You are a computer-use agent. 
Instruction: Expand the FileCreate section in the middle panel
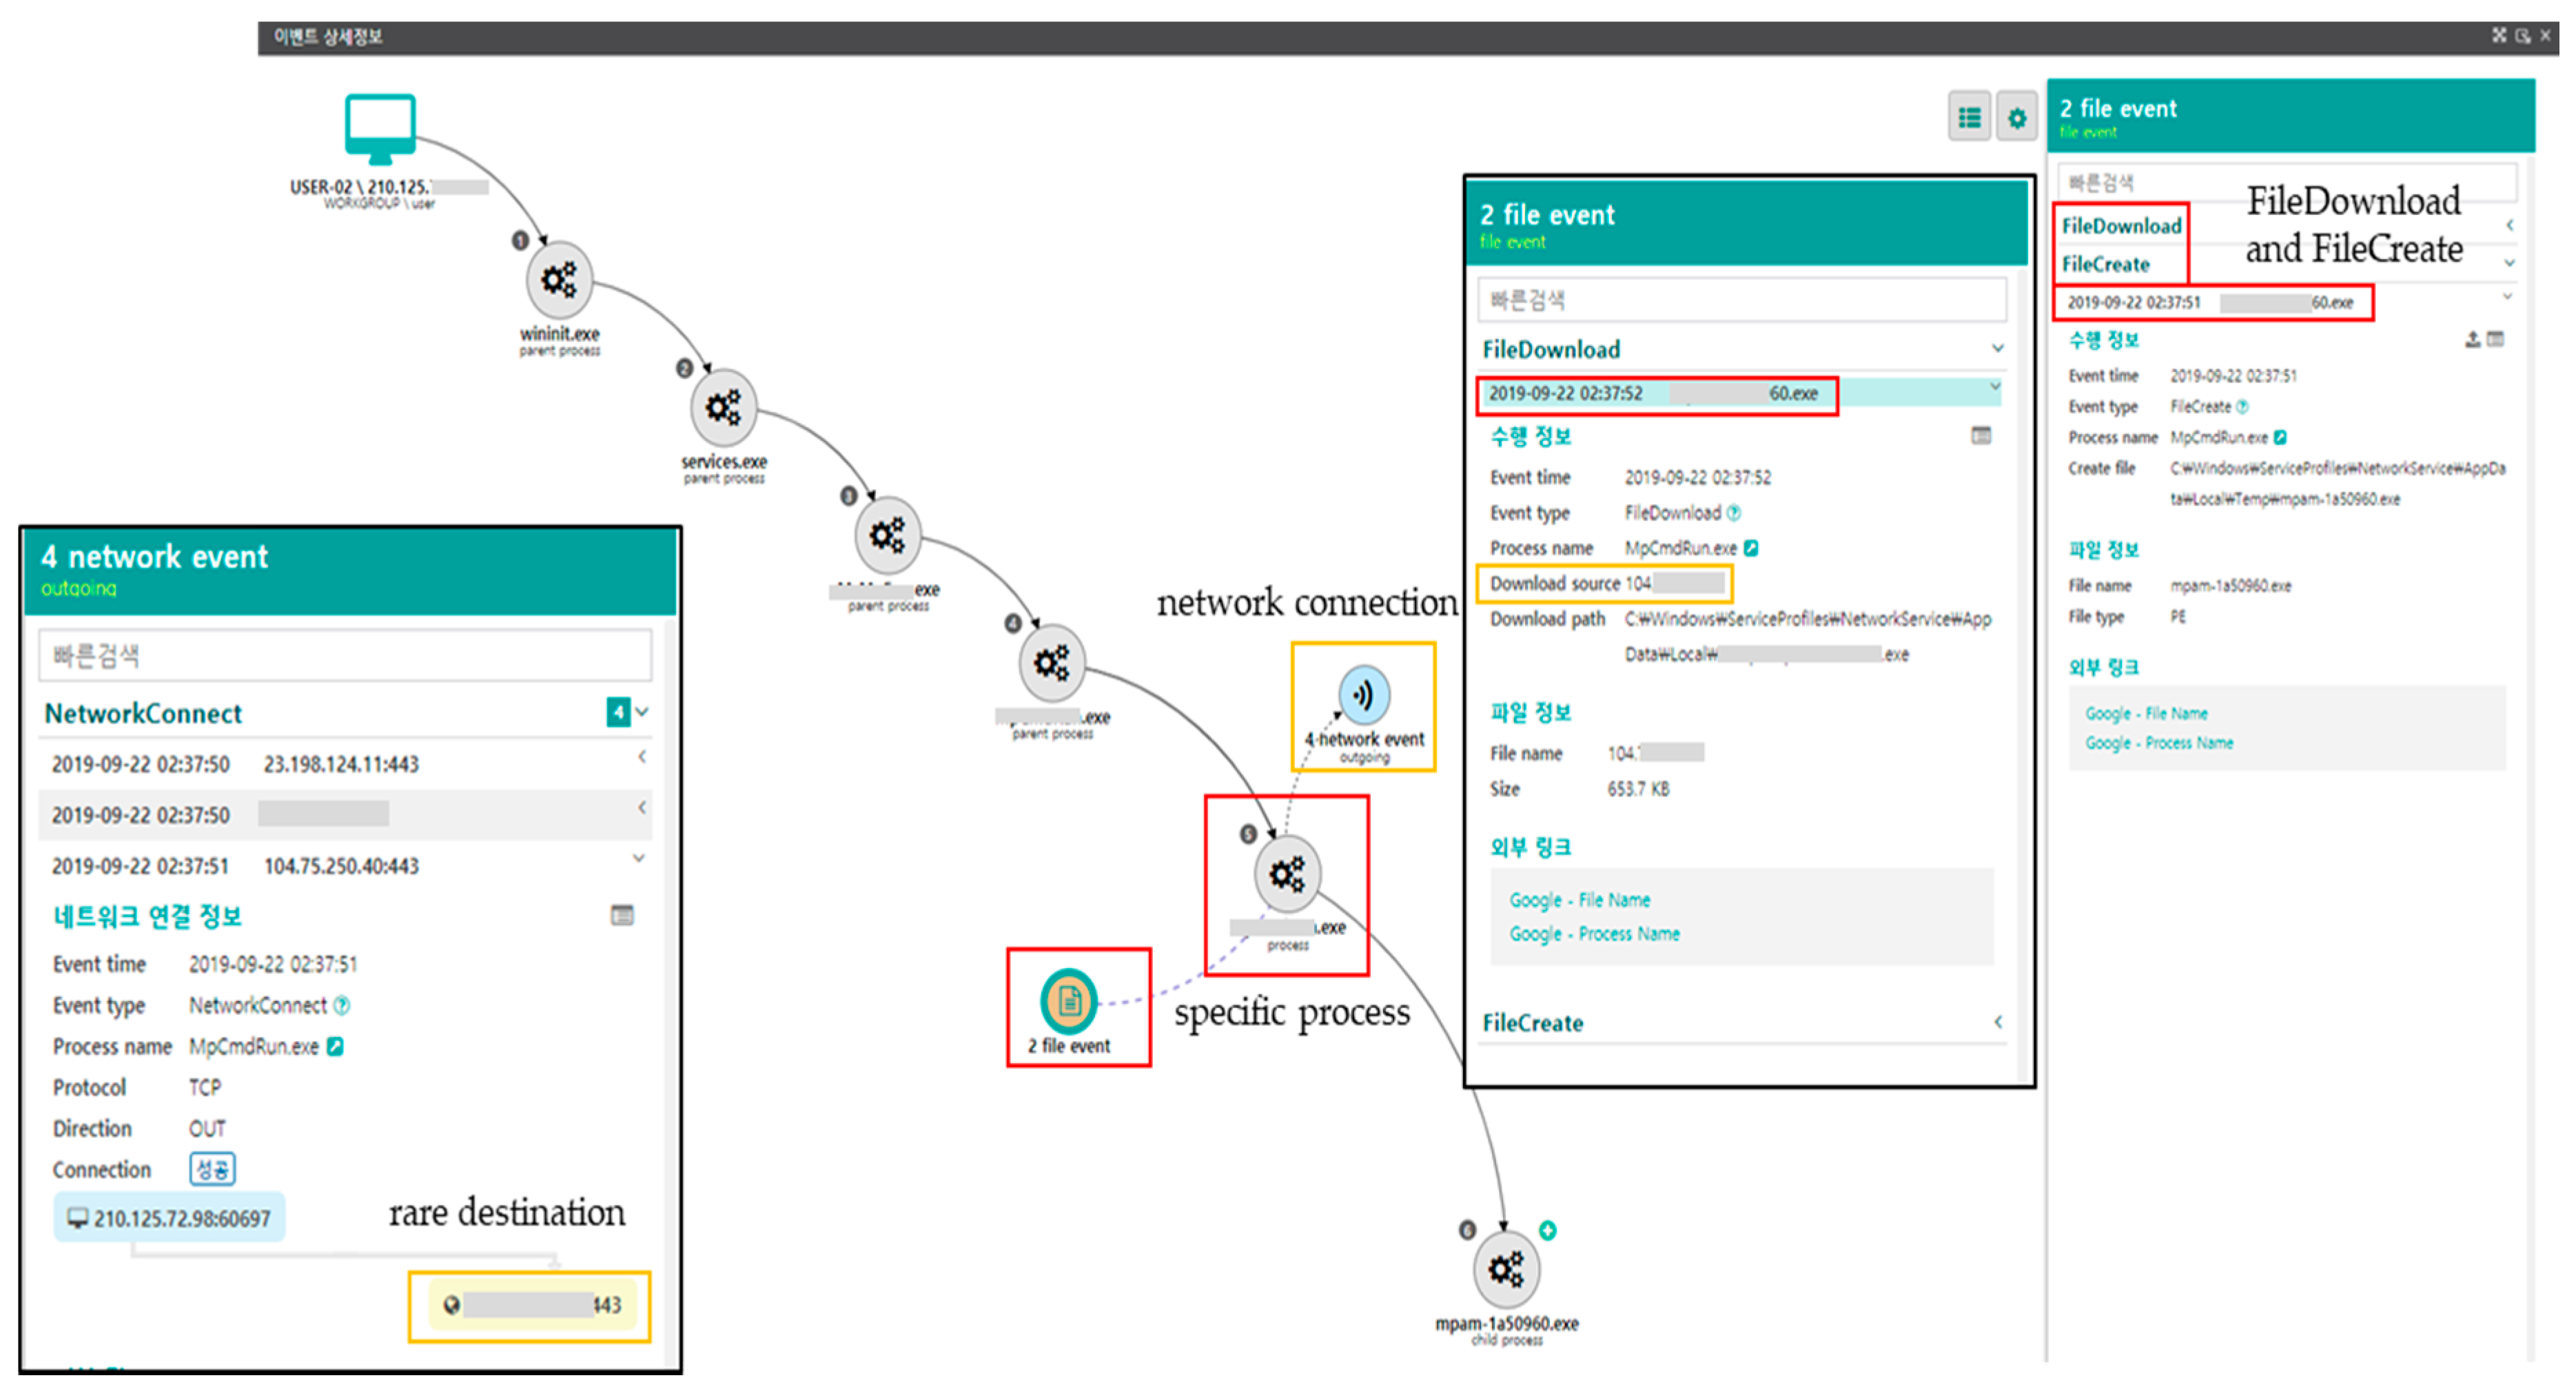1997,1022
